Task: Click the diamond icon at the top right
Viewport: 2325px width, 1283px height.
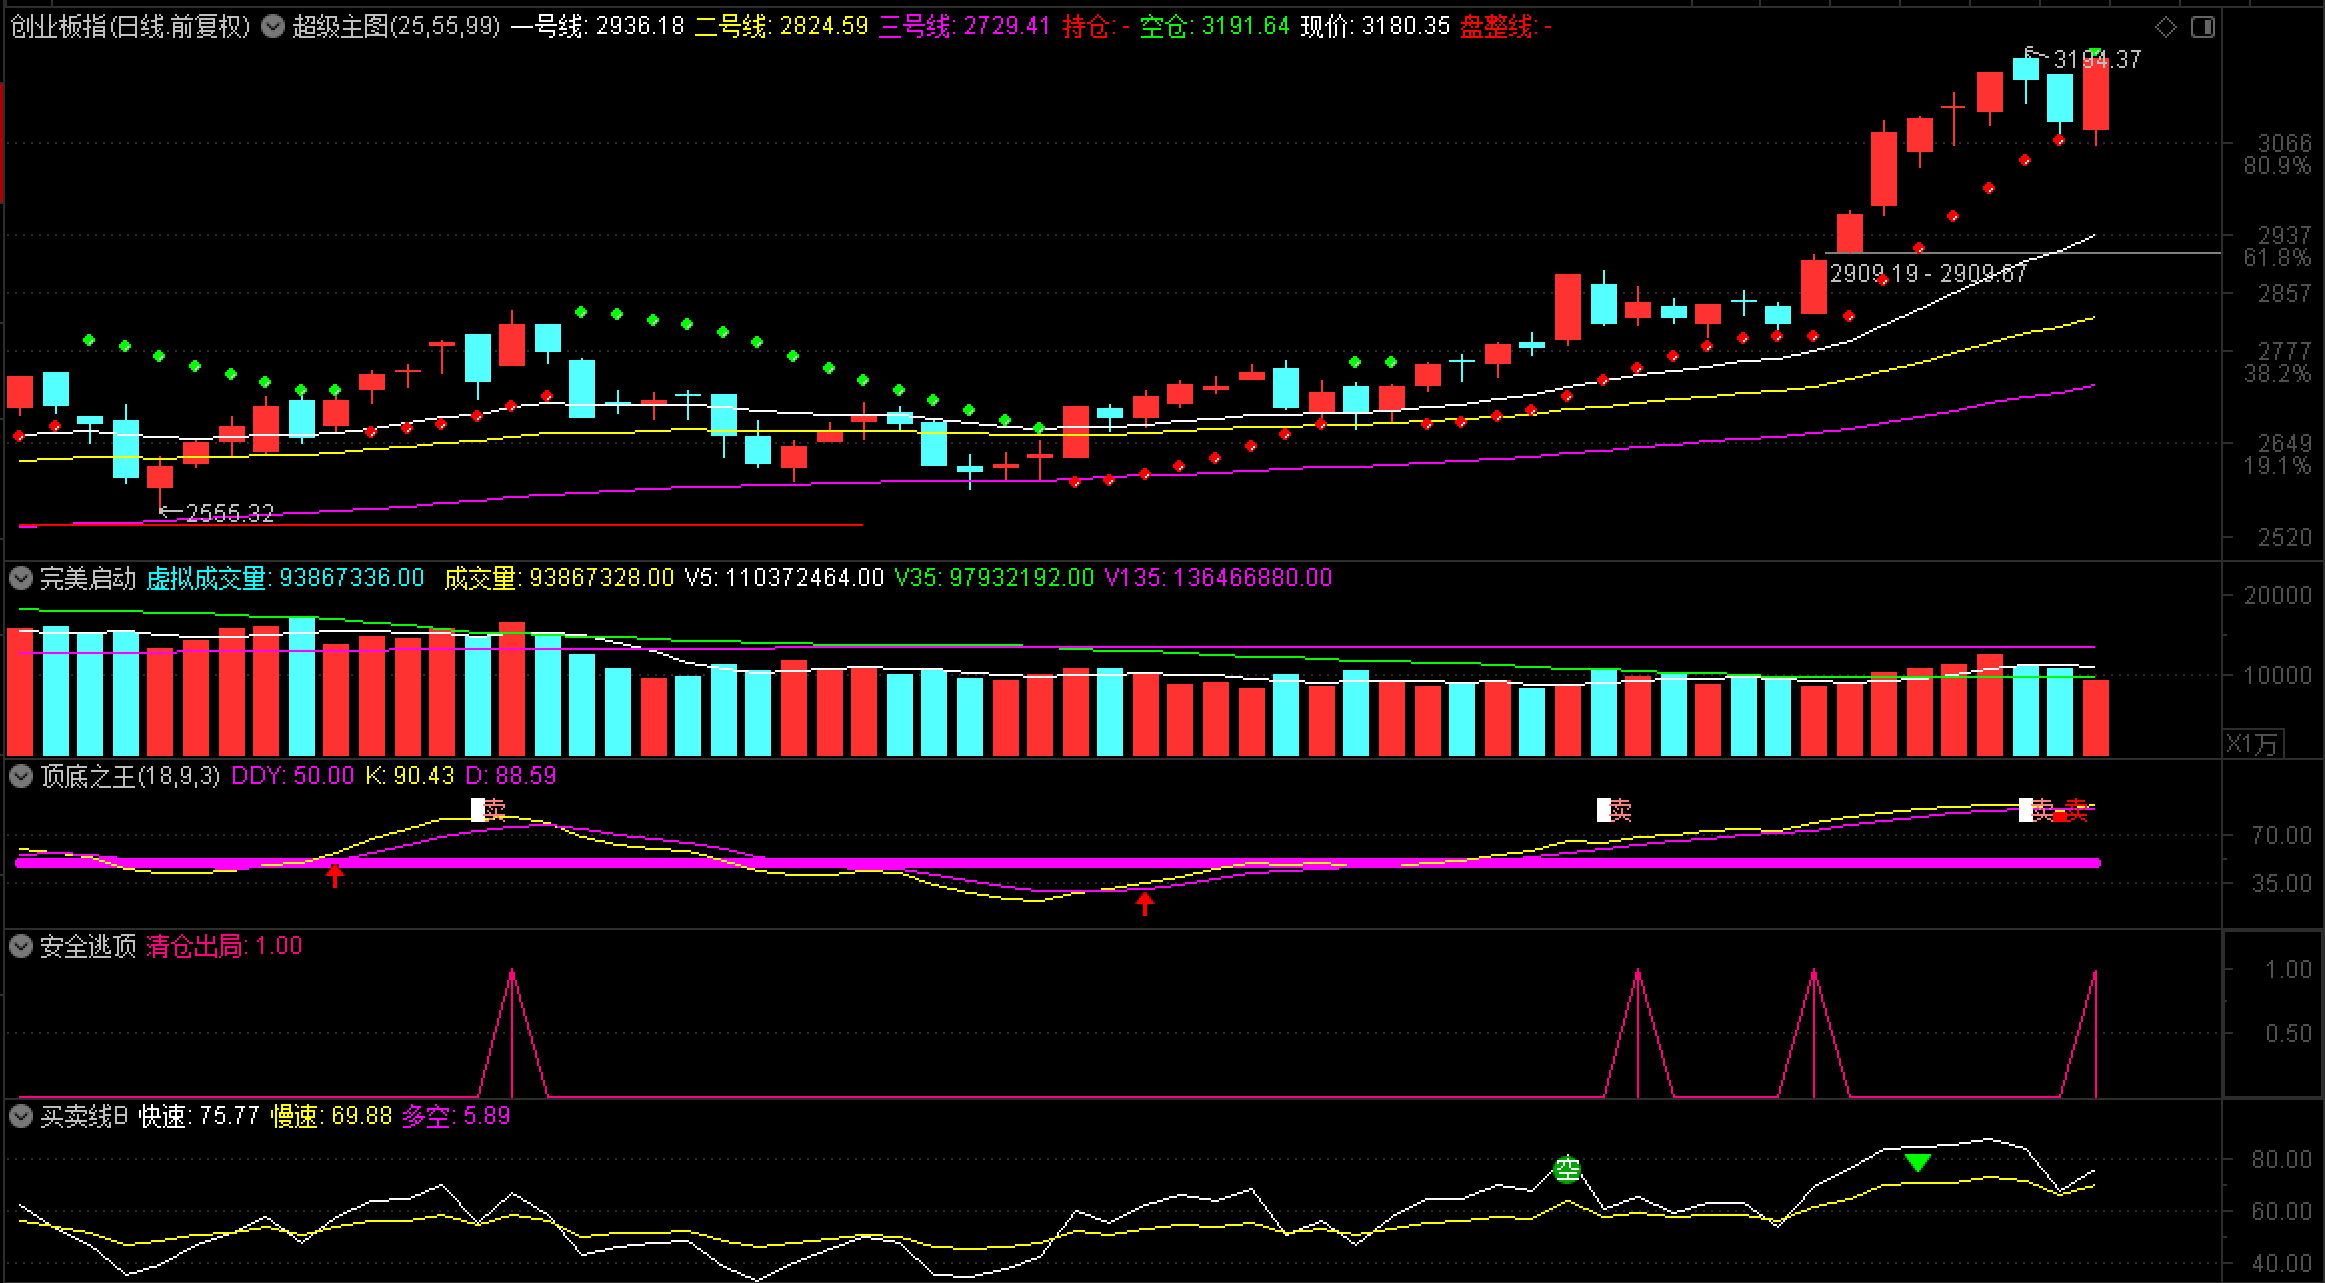Action: click(x=2166, y=27)
